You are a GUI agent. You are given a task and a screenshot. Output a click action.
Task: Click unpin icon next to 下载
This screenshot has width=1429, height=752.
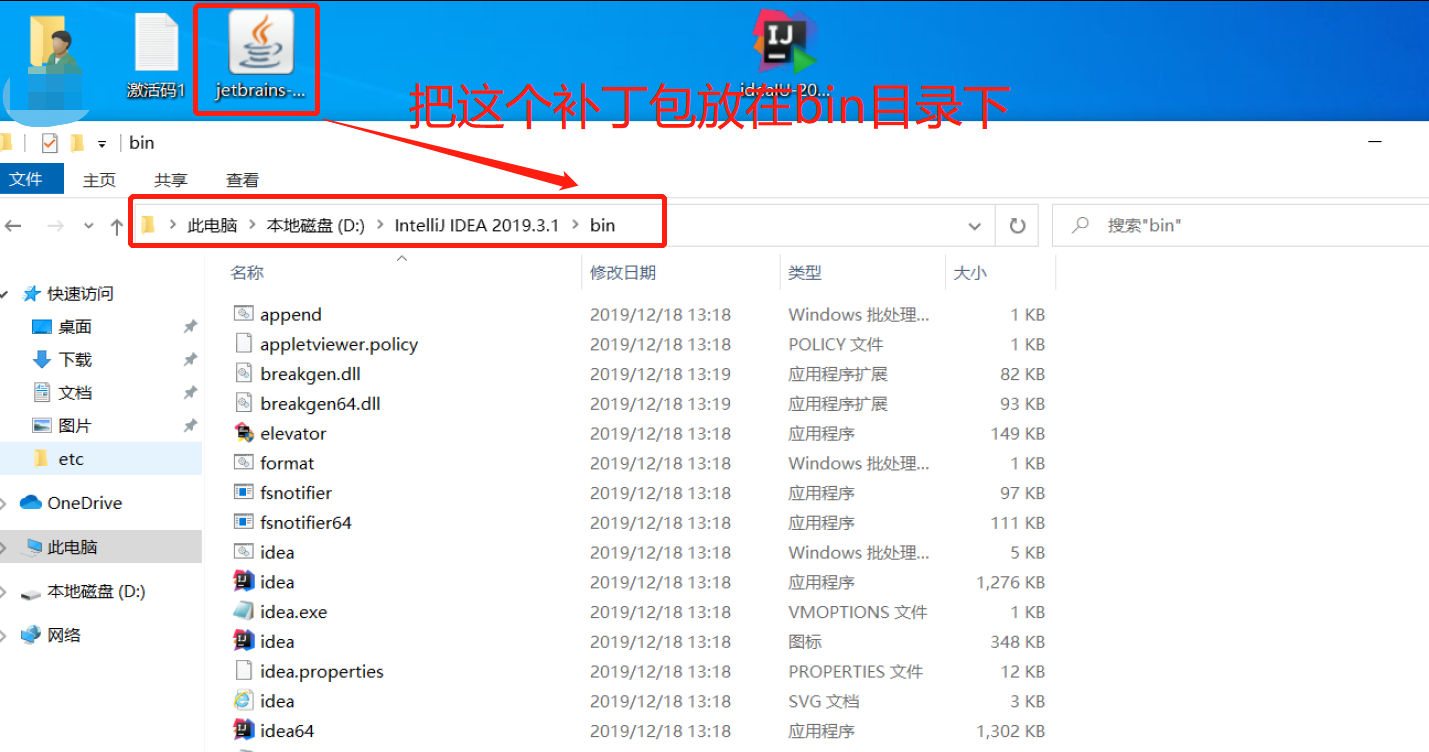click(x=190, y=360)
